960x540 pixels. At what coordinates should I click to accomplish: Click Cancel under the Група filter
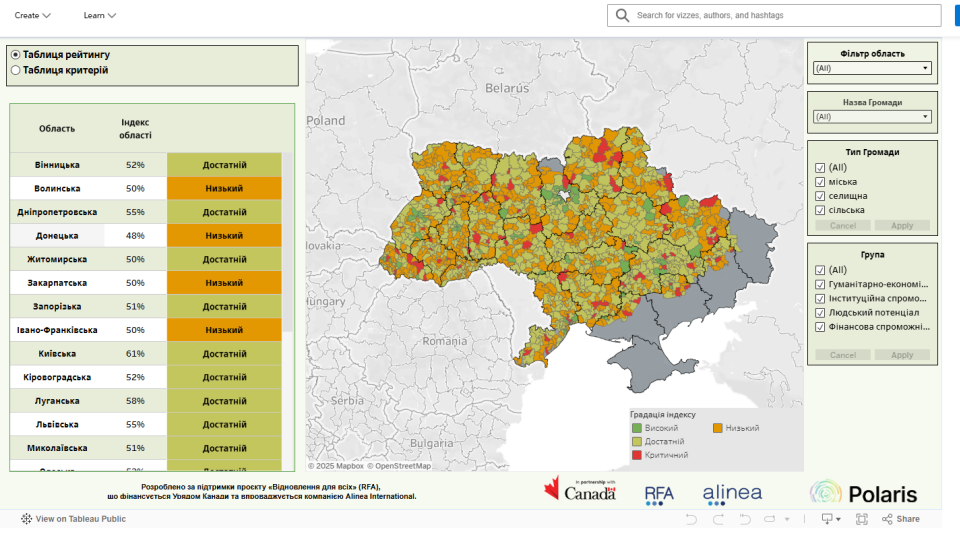coord(842,355)
